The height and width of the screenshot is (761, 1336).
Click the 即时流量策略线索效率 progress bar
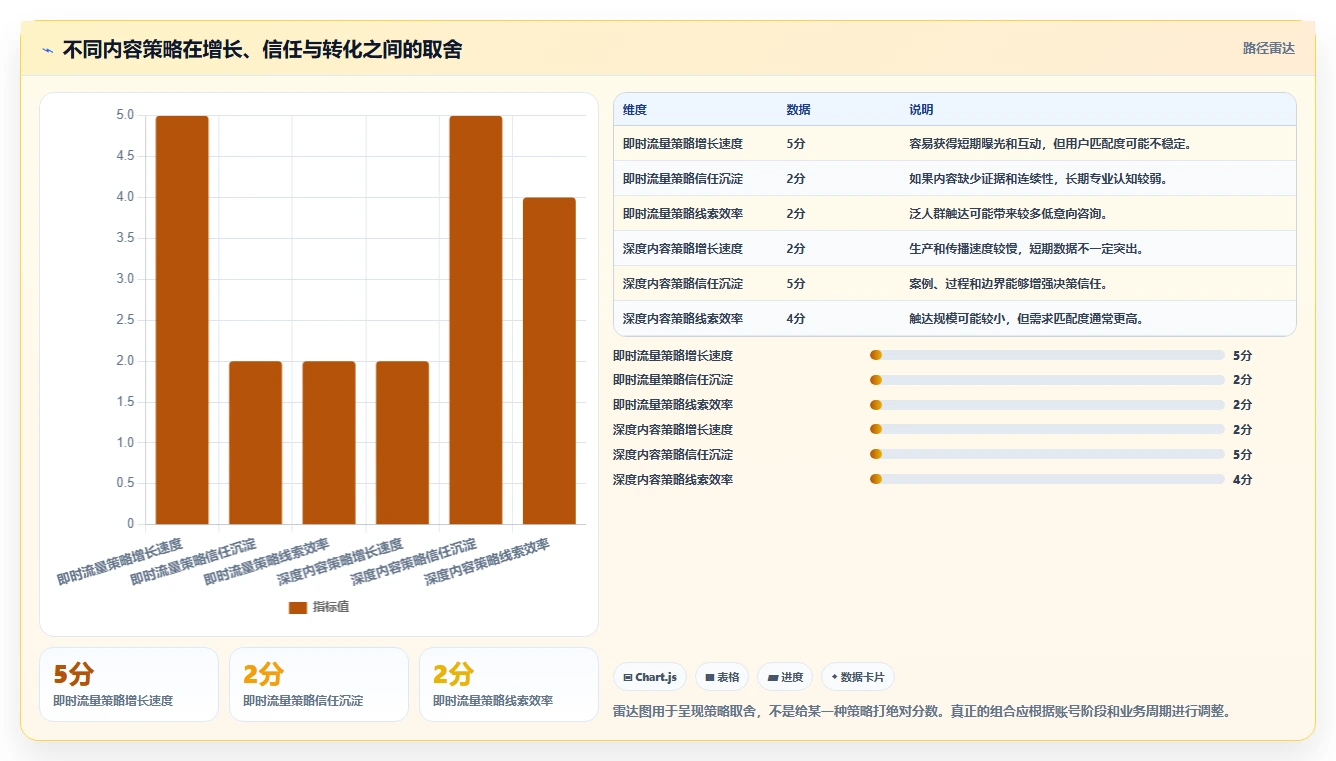[x=1047, y=405]
